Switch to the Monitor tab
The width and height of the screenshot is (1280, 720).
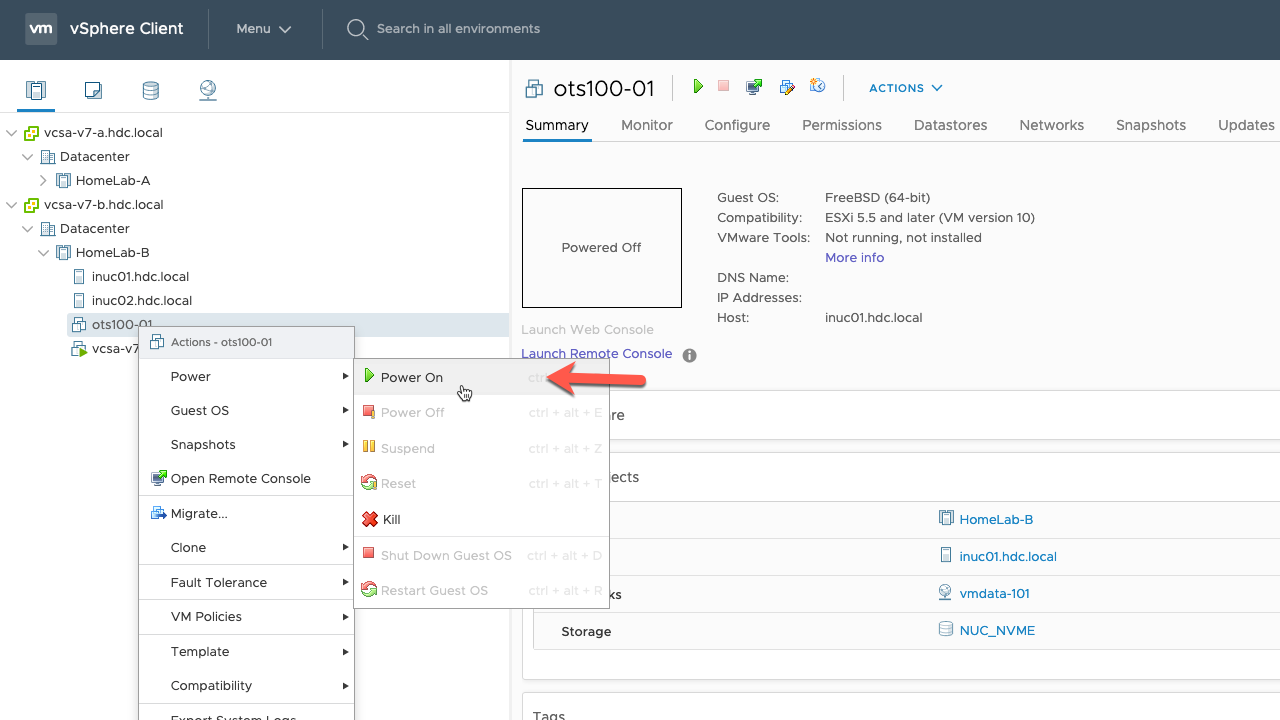(647, 125)
